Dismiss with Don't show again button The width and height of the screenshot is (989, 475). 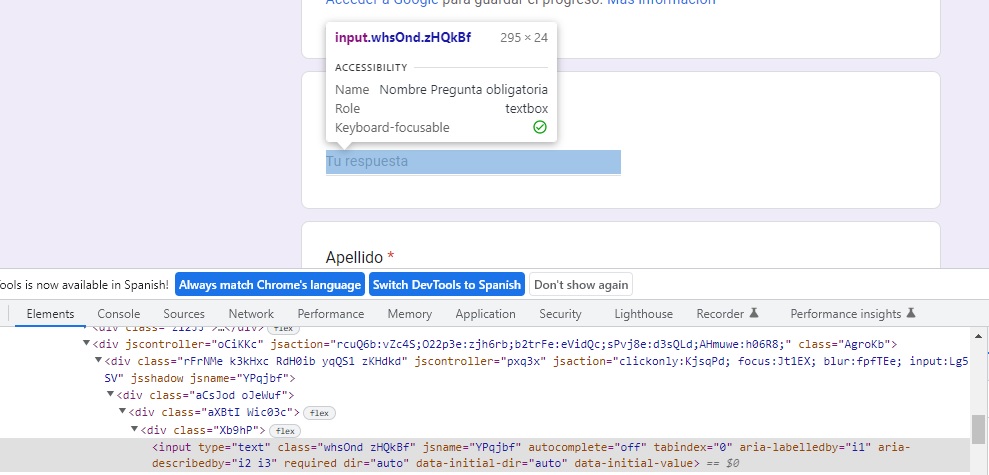pyautogui.click(x=581, y=285)
